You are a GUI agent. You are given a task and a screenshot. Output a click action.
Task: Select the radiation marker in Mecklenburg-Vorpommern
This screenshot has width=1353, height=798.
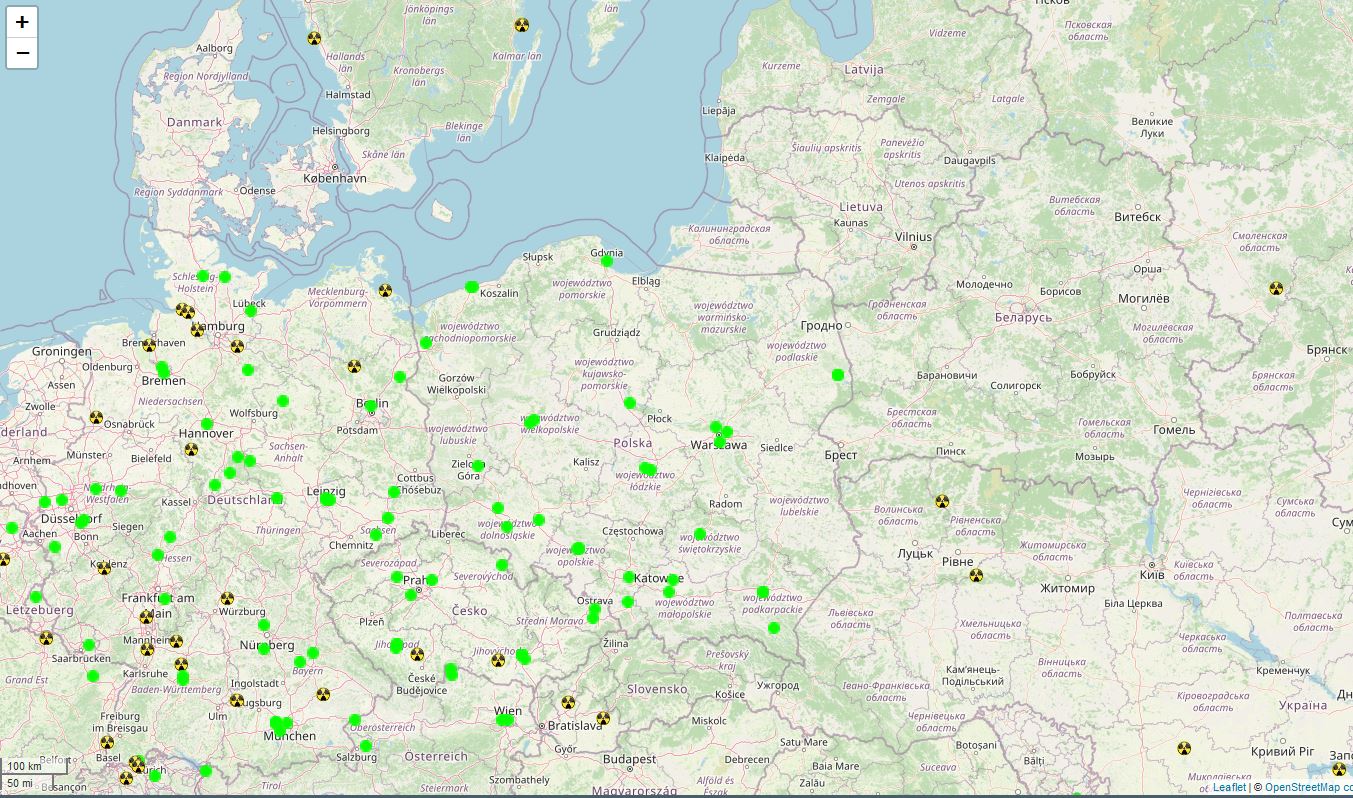[385, 291]
